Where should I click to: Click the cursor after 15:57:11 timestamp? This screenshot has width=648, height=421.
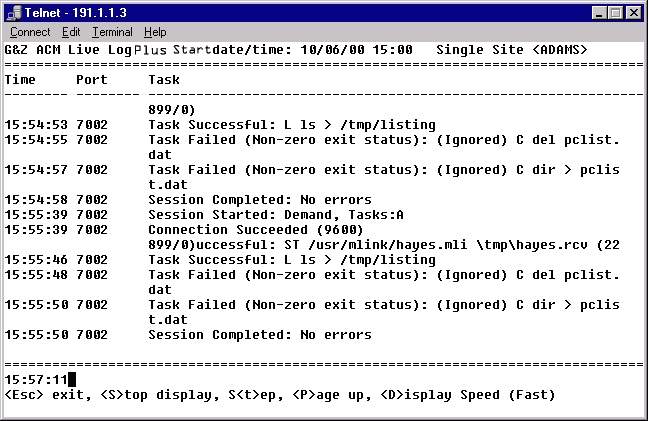click(x=72, y=379)
